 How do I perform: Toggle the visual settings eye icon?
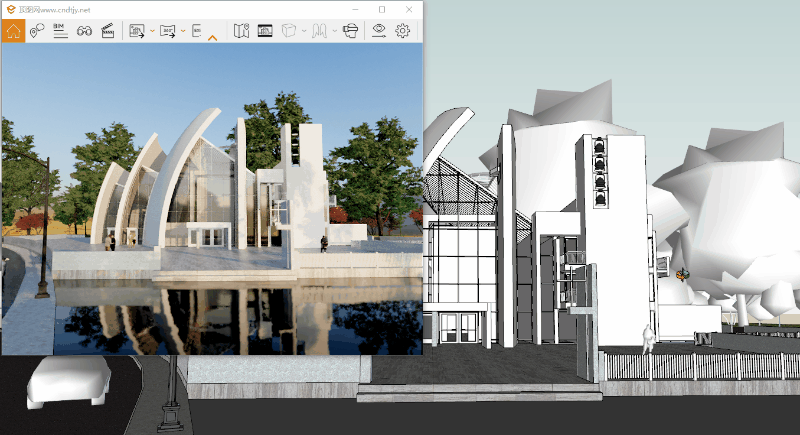pos(379,31)
